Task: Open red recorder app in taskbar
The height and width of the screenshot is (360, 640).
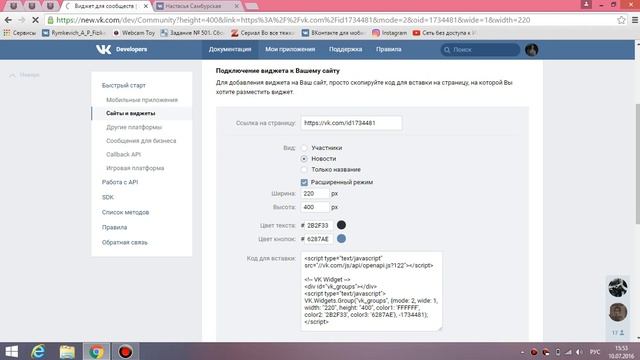Action: coord(125,351)
